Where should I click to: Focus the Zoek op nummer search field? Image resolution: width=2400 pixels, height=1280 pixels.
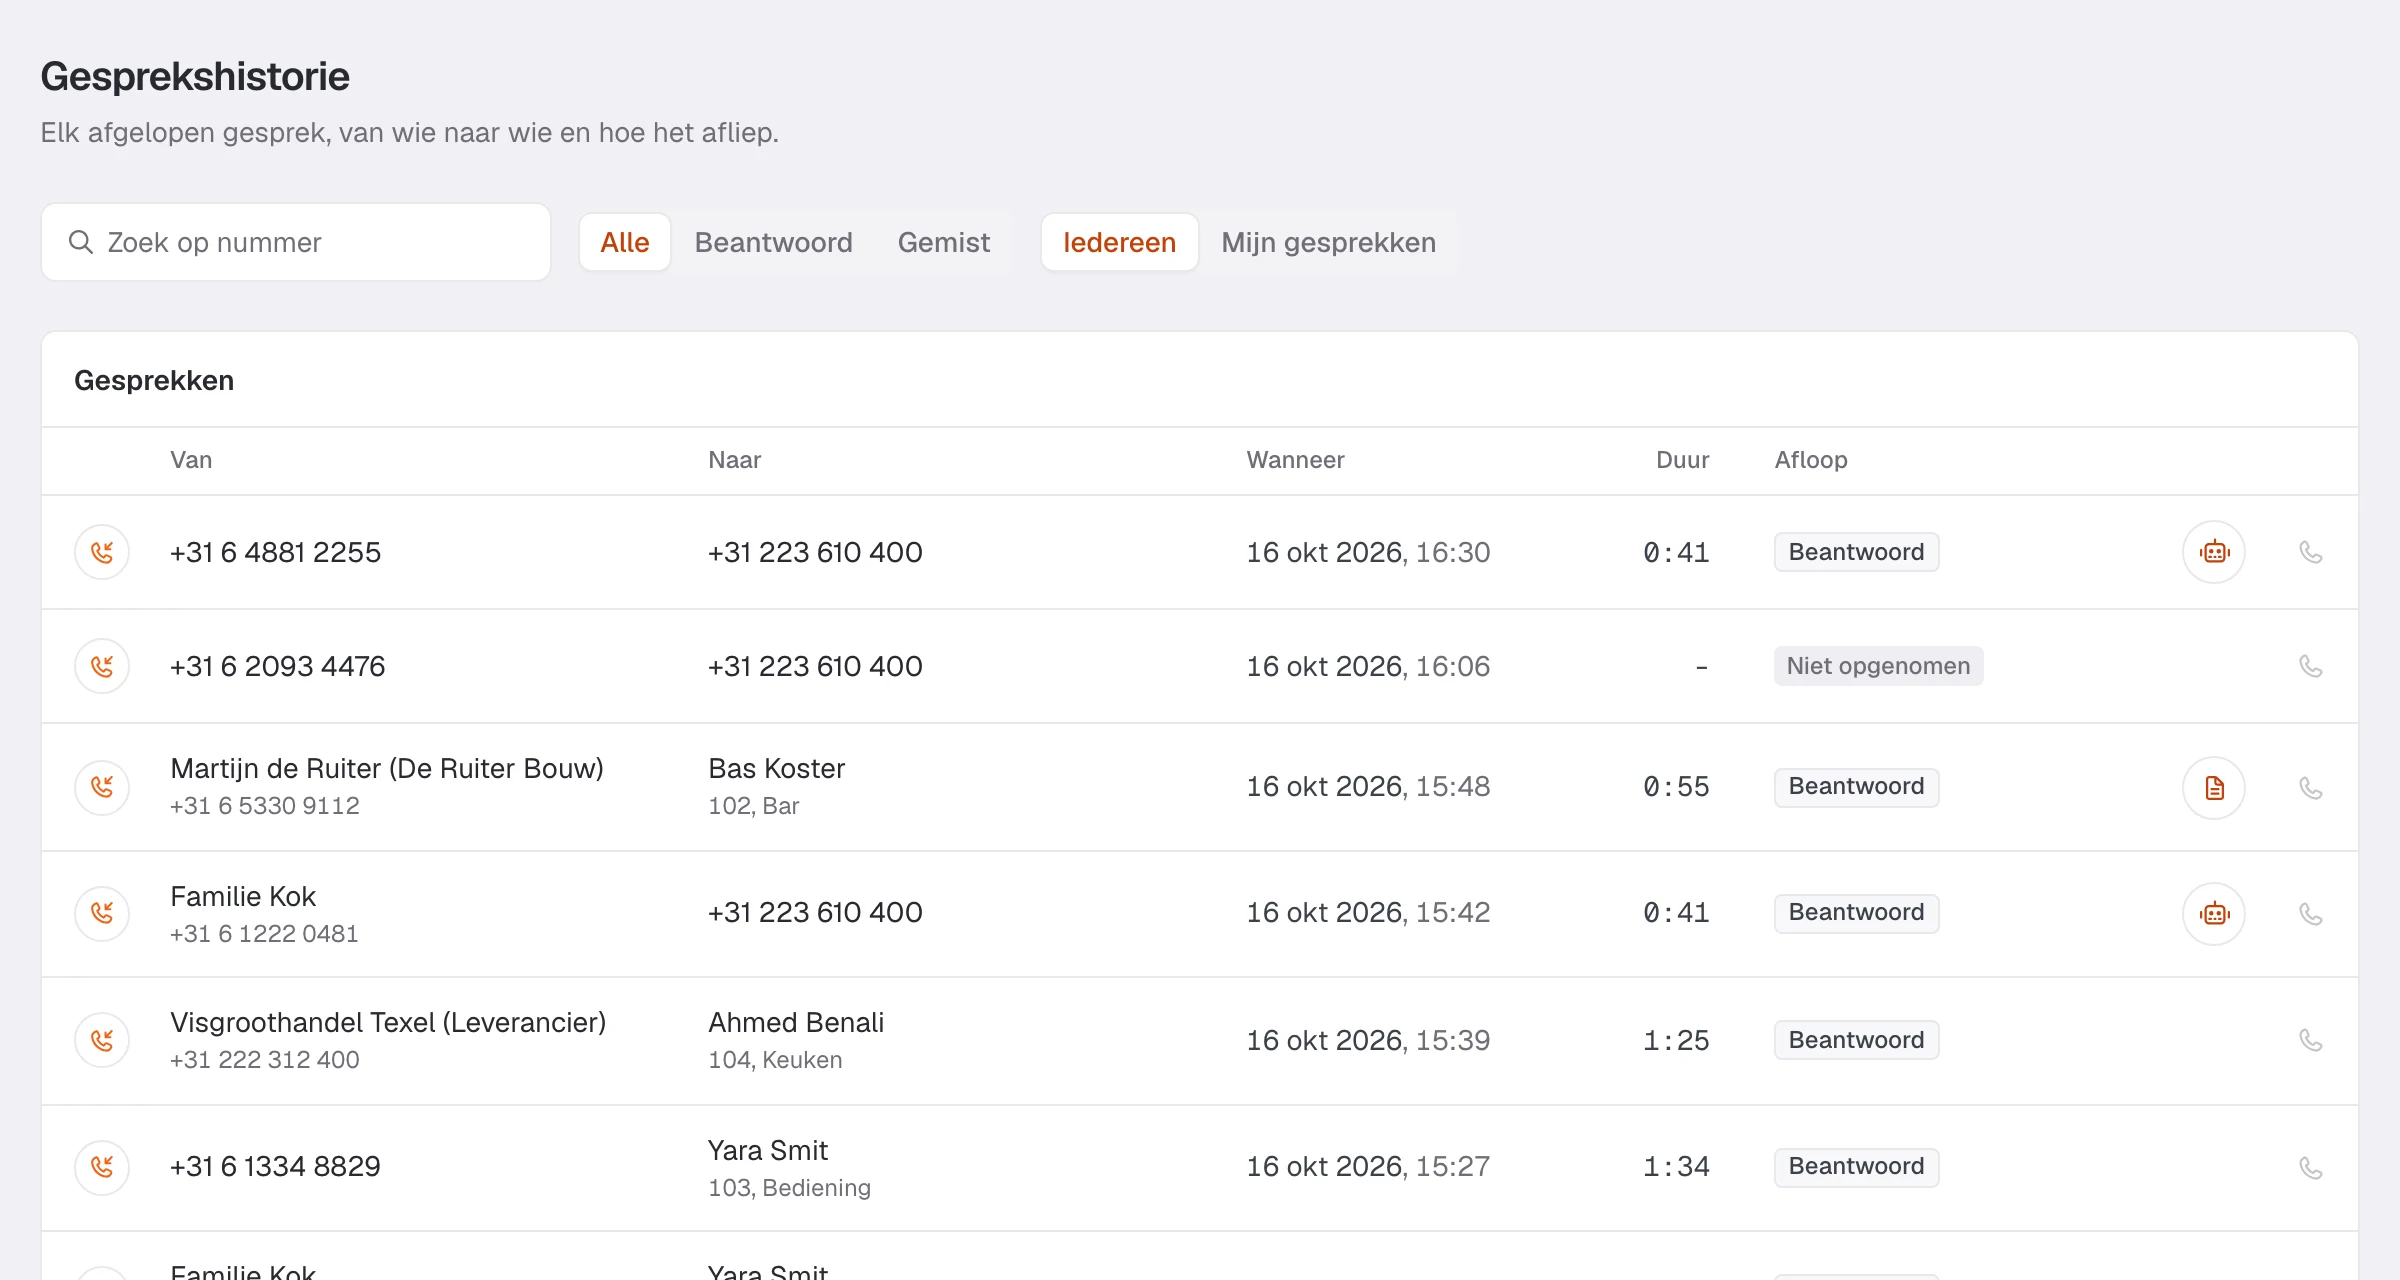click(x=296, y=242)
